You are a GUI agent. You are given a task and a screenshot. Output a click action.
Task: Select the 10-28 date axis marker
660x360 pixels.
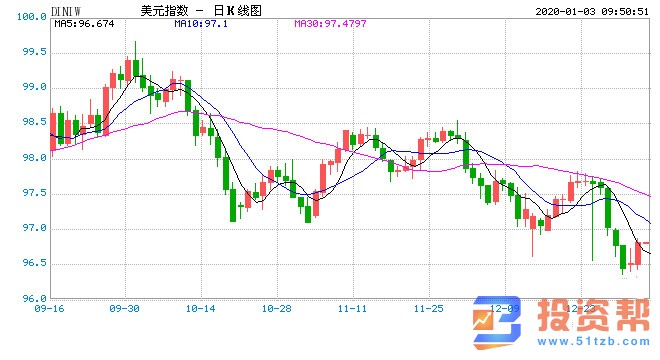pos(277,309)
